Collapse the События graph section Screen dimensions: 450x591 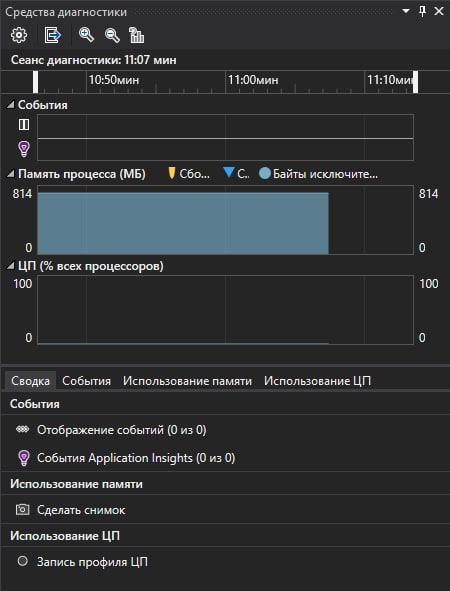point(11,104)
